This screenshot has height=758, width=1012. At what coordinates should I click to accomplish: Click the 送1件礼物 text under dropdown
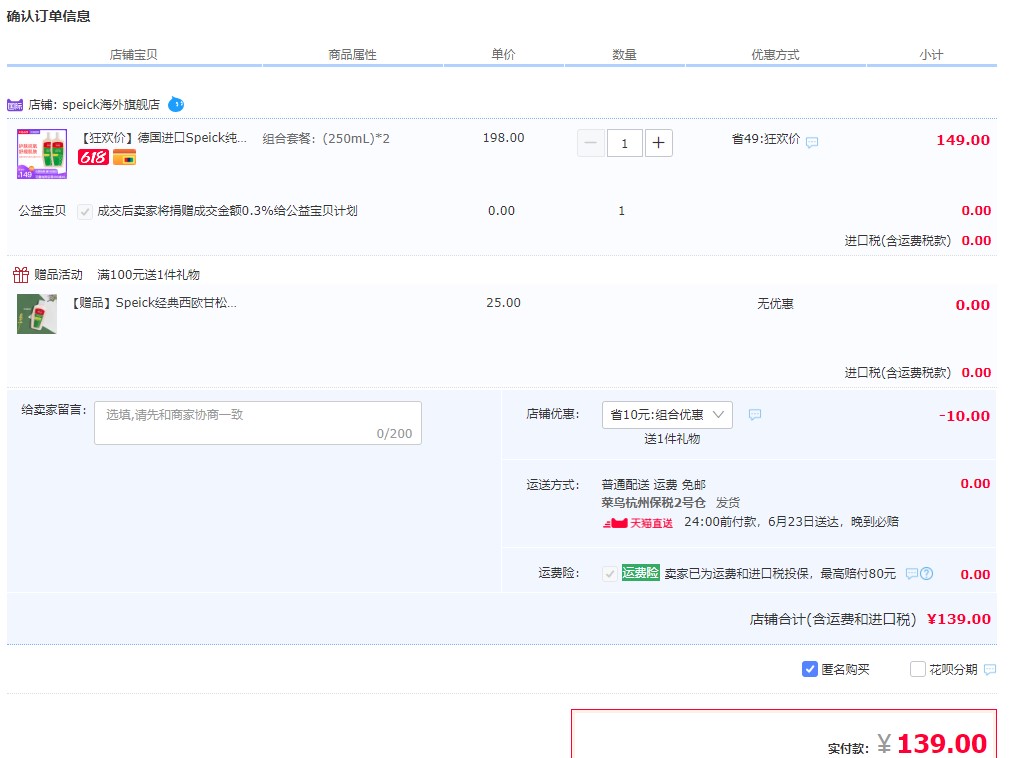672,438
